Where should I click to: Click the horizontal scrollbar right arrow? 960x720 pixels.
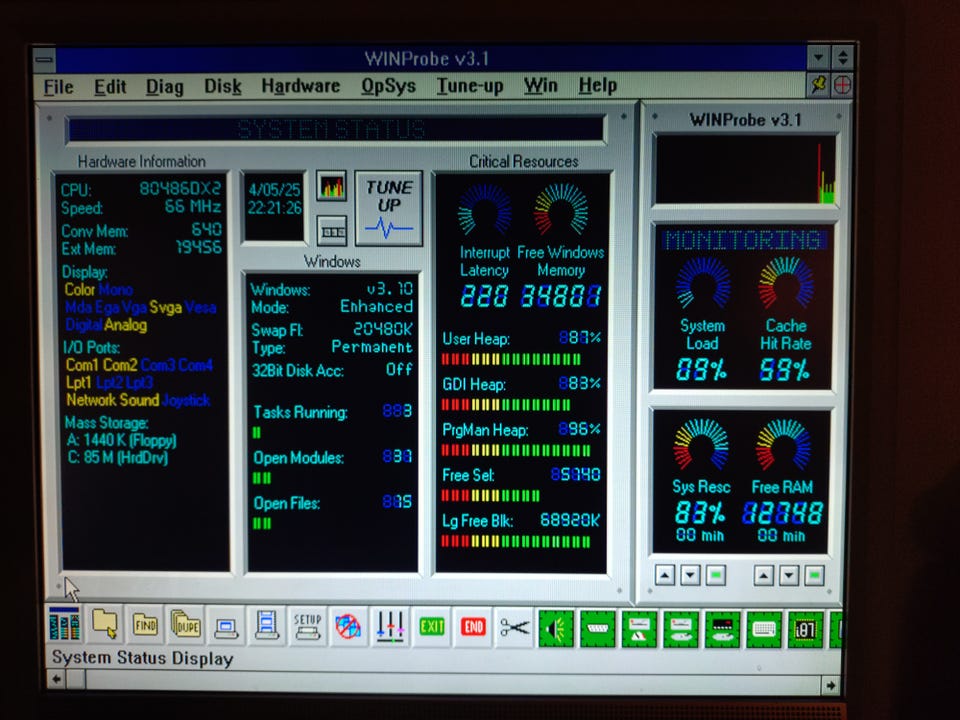(830, 685)
